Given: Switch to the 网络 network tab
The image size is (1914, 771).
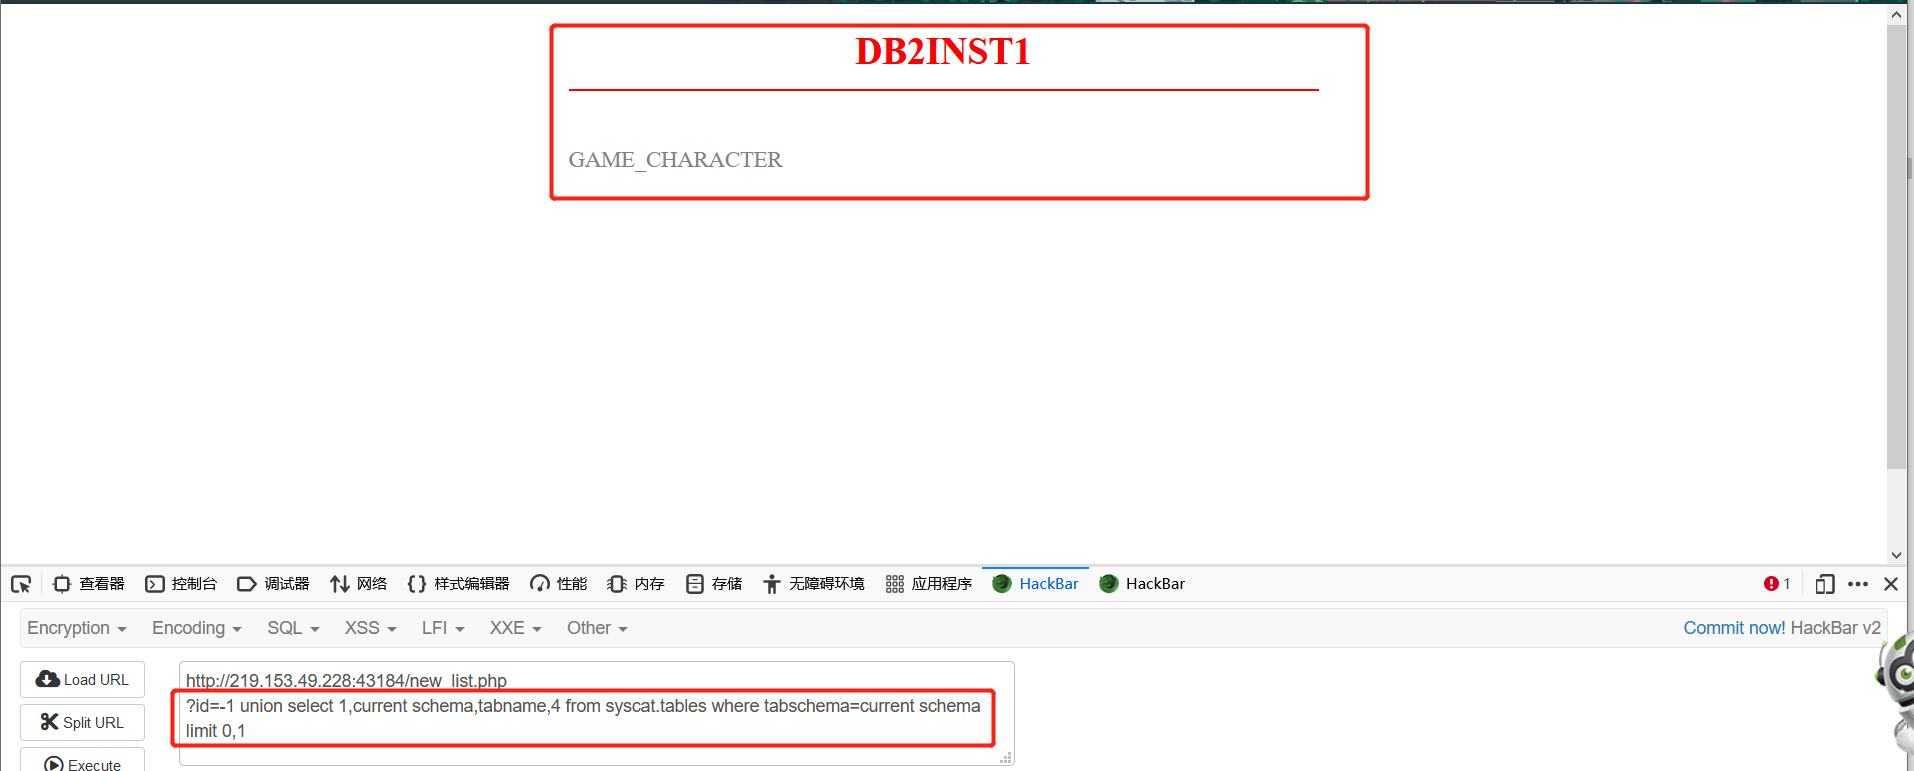Looking at the screenshot, I should click(x=358, y=584).
